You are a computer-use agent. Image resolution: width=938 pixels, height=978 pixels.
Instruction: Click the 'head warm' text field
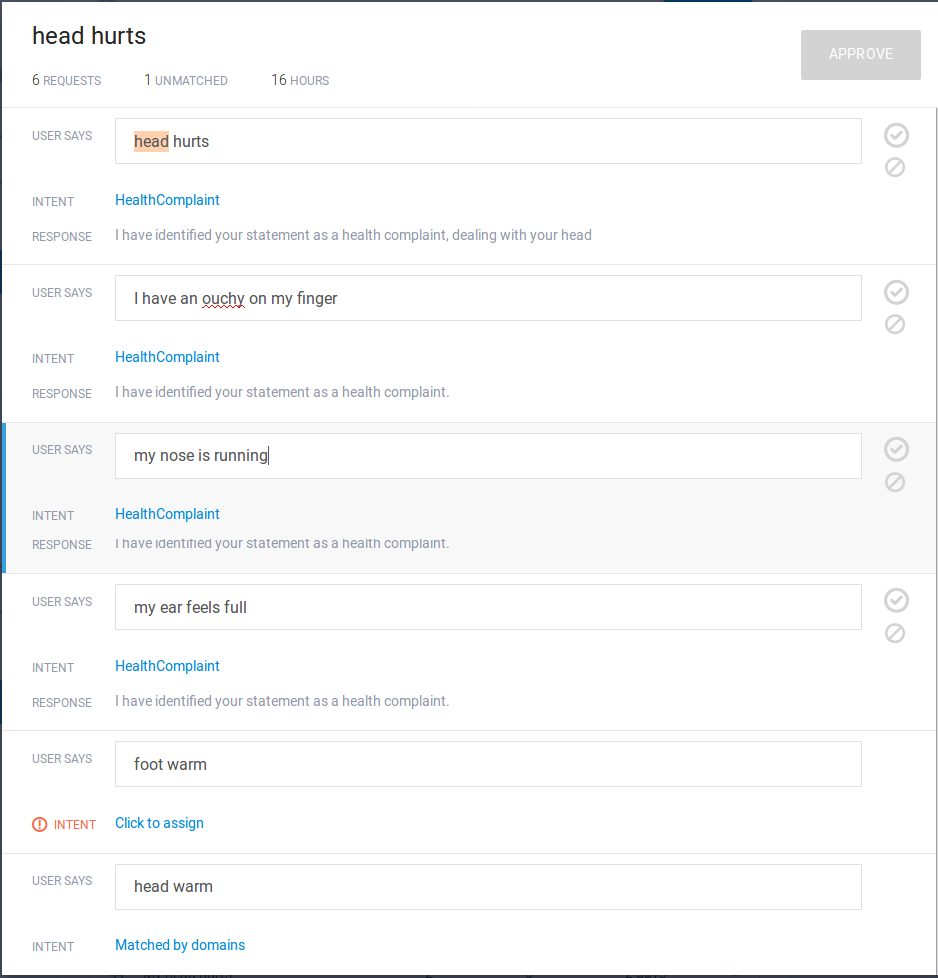coord(488,886)
